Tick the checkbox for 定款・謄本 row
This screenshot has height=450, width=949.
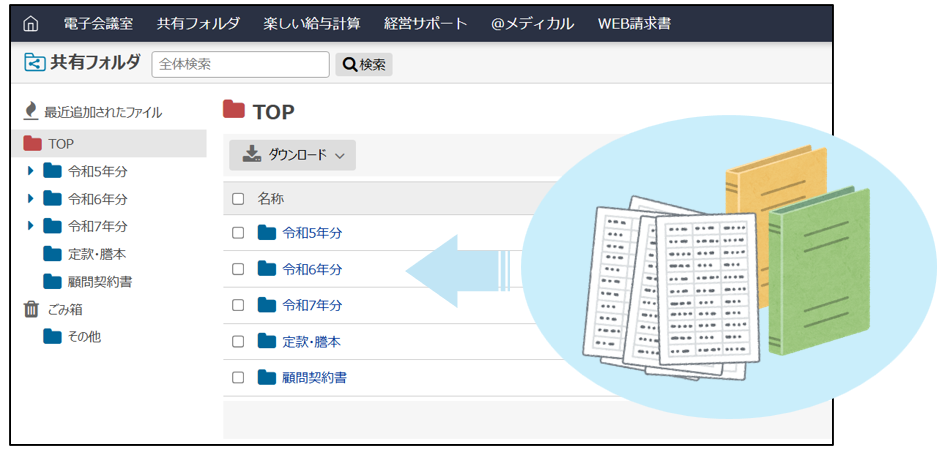238,342
